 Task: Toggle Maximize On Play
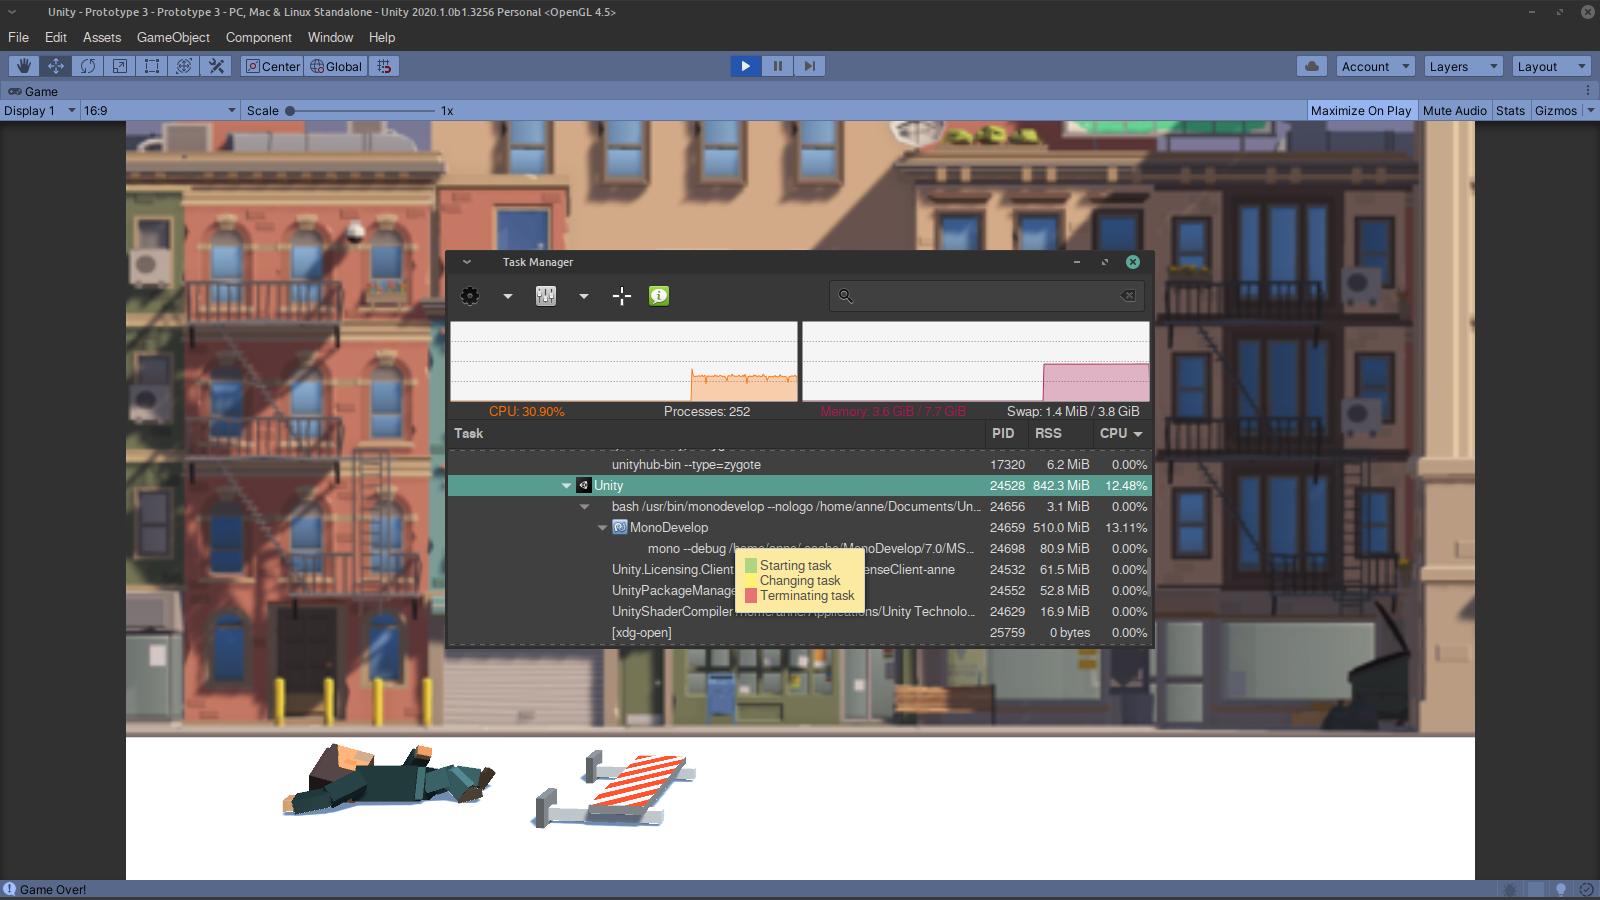point(1361,111)
